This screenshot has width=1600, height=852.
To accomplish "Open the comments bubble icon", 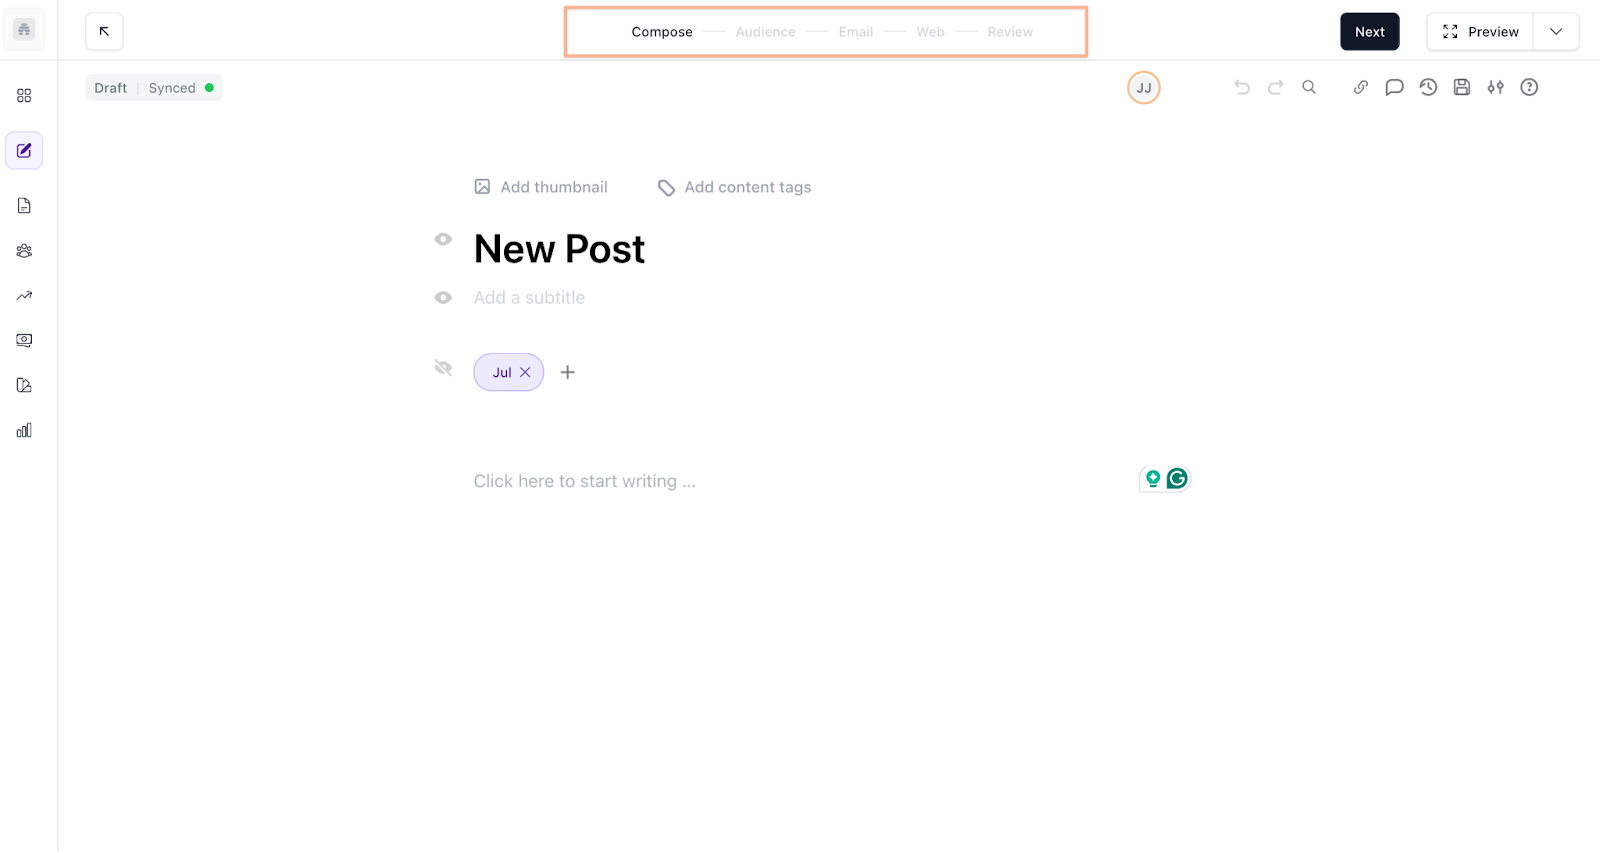I will 1394,88.
